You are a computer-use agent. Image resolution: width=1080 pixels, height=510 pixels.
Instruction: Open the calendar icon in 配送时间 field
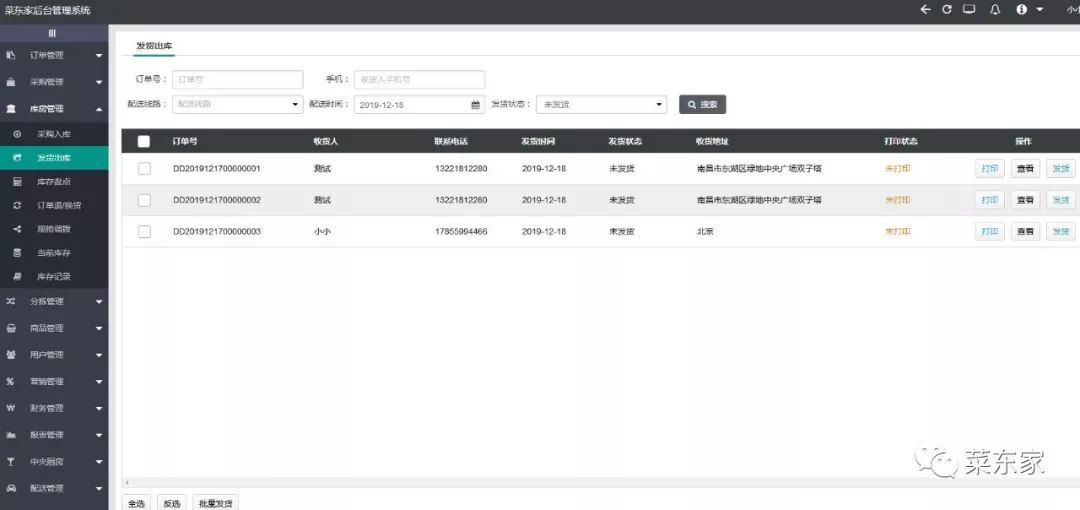tap(475, 105)
